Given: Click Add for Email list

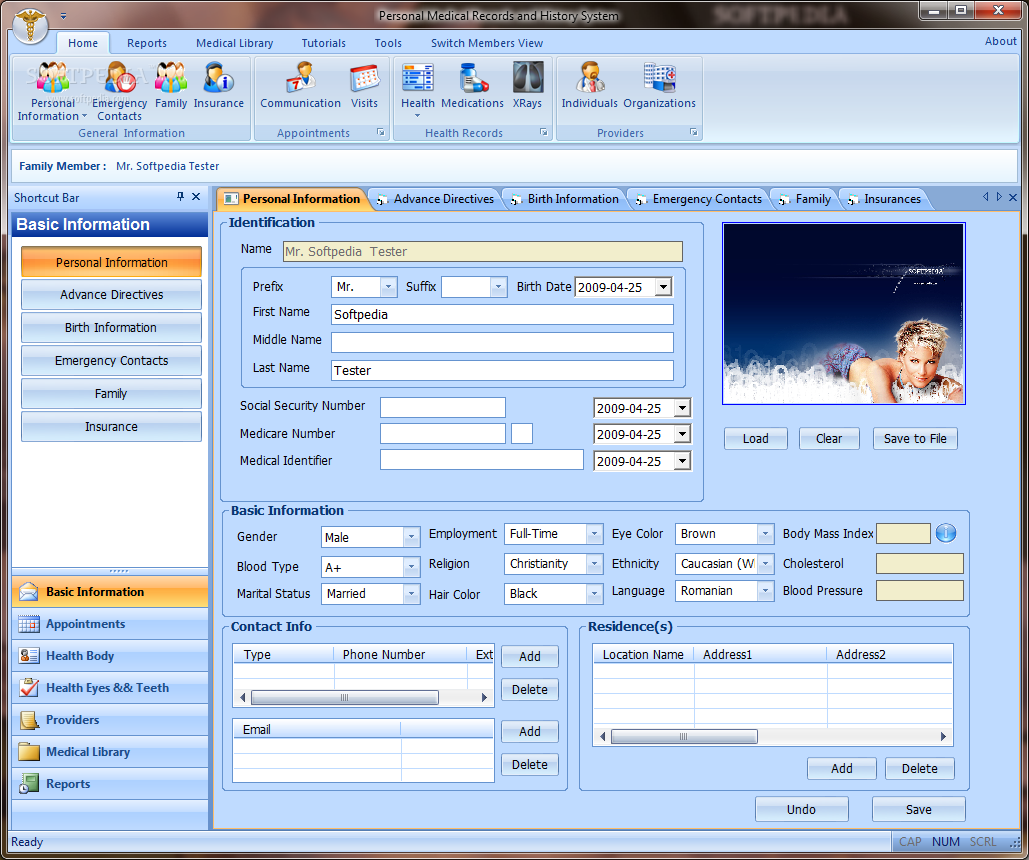Looking at the screenshot, I should (x=530, y=731).
